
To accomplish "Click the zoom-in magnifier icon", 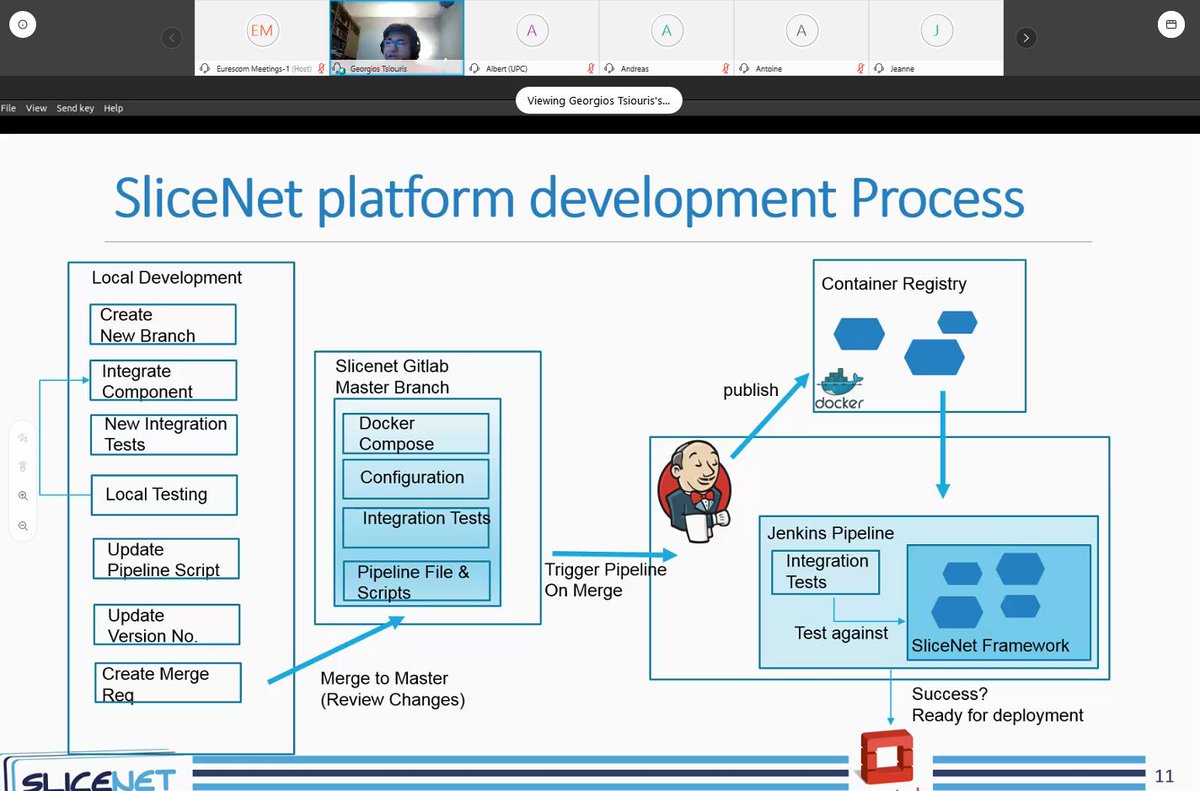I will [23, 495].
